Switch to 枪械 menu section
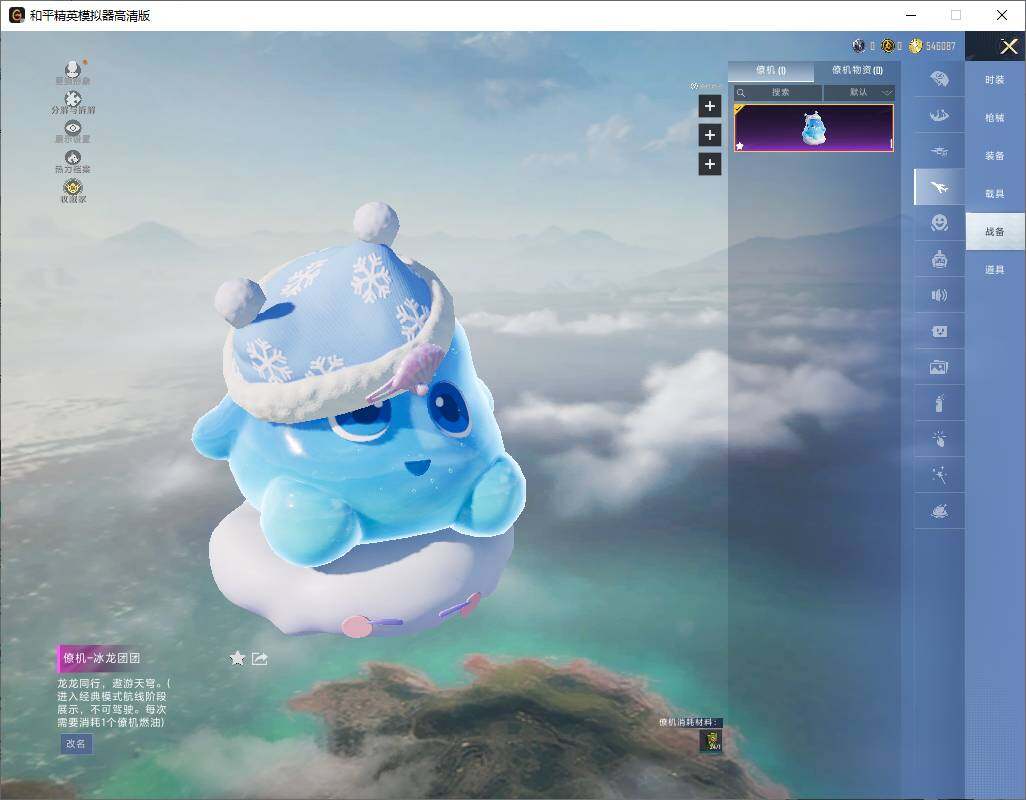This screenshot has height=800, width=1026. point(995,118)
